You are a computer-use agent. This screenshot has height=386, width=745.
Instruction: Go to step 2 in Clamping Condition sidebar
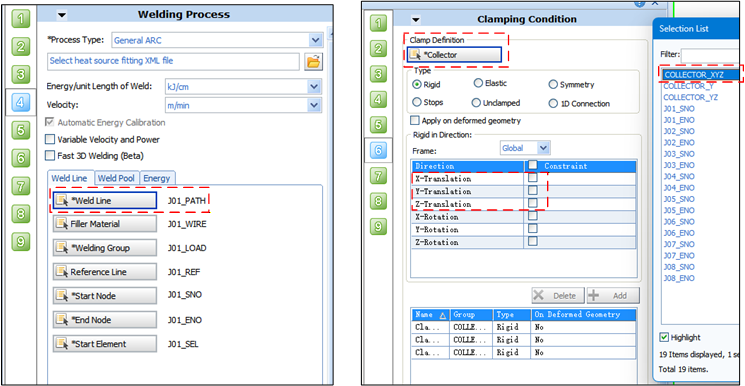(378, 48)
